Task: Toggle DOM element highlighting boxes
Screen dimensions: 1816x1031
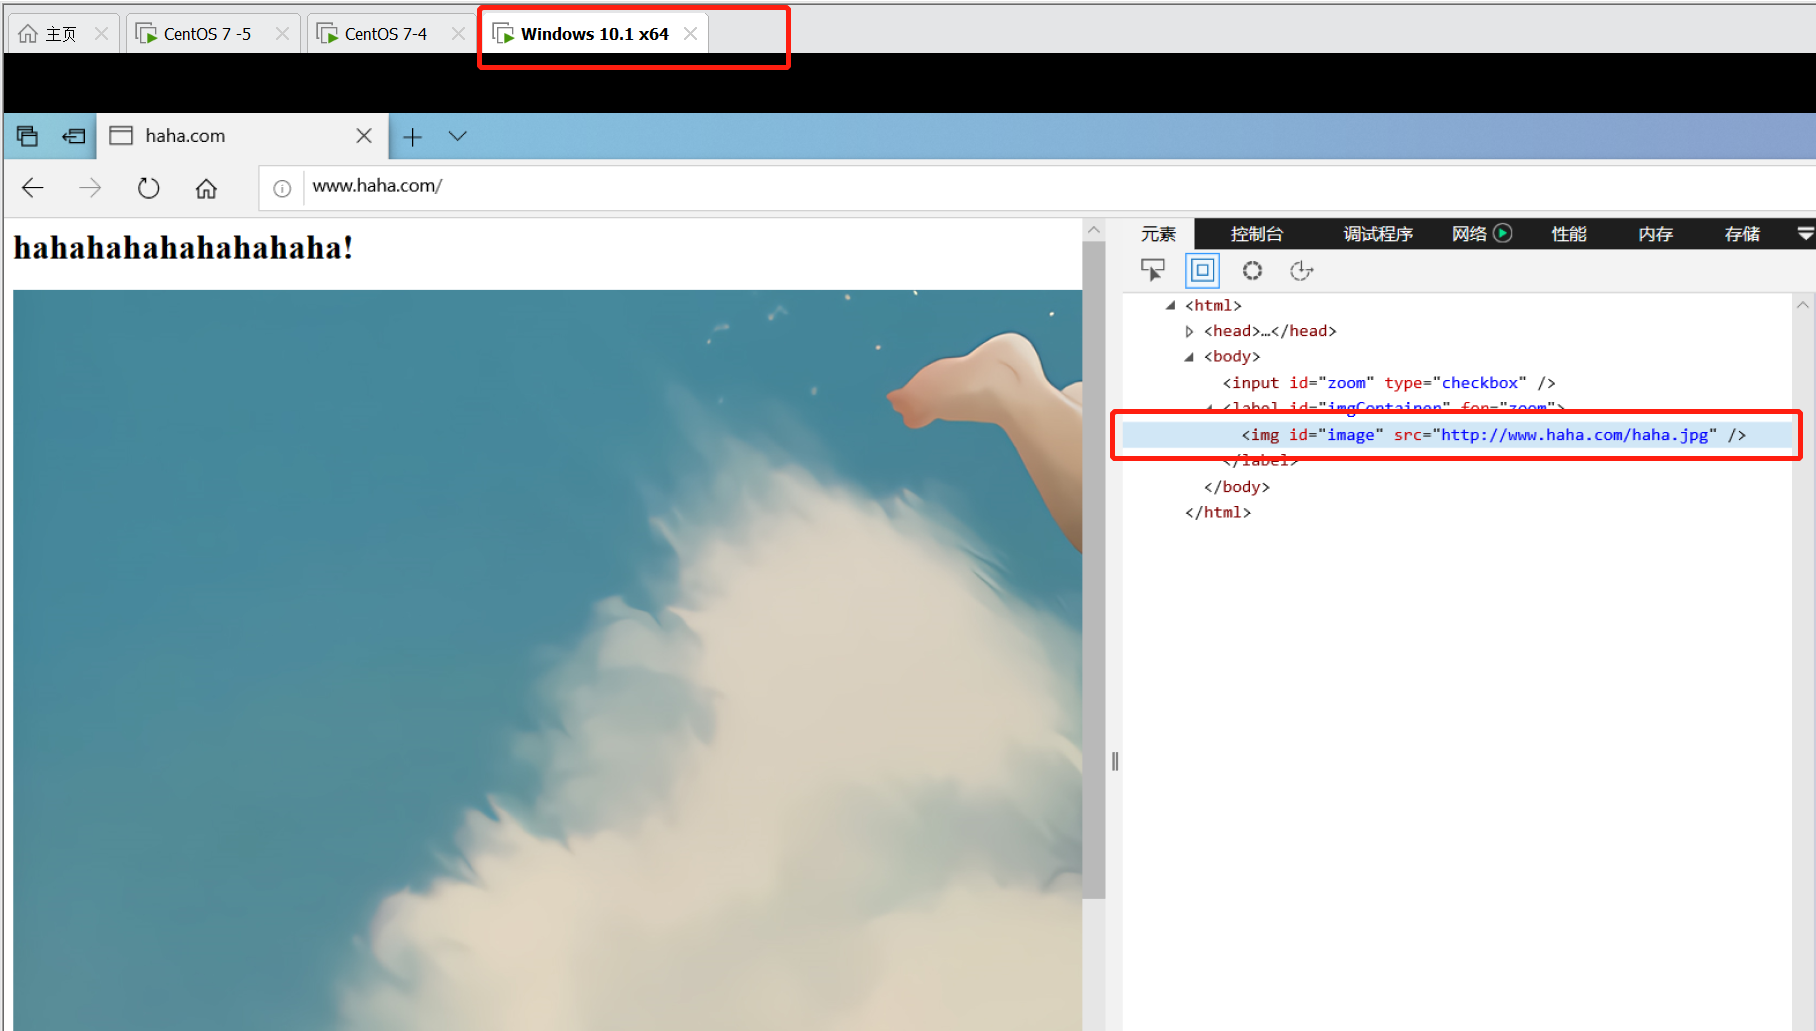Action: coord(1202,270)
